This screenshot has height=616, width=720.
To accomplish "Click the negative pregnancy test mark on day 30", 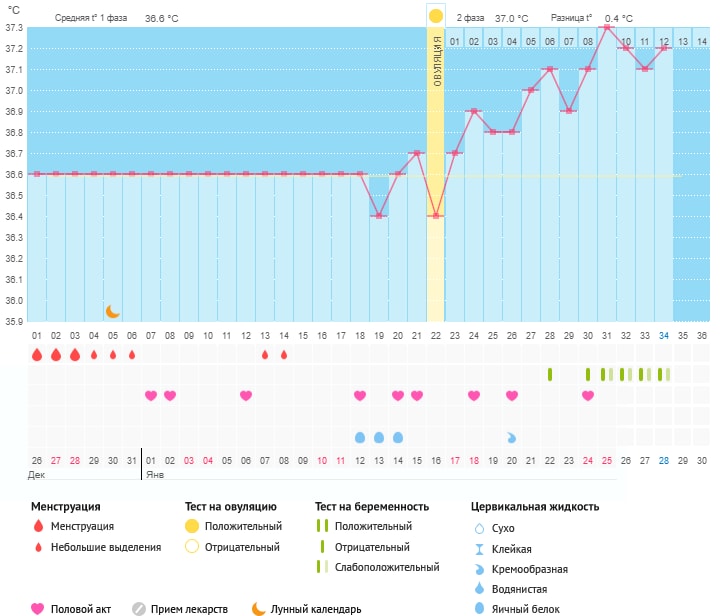I will (x=588, y=375).
